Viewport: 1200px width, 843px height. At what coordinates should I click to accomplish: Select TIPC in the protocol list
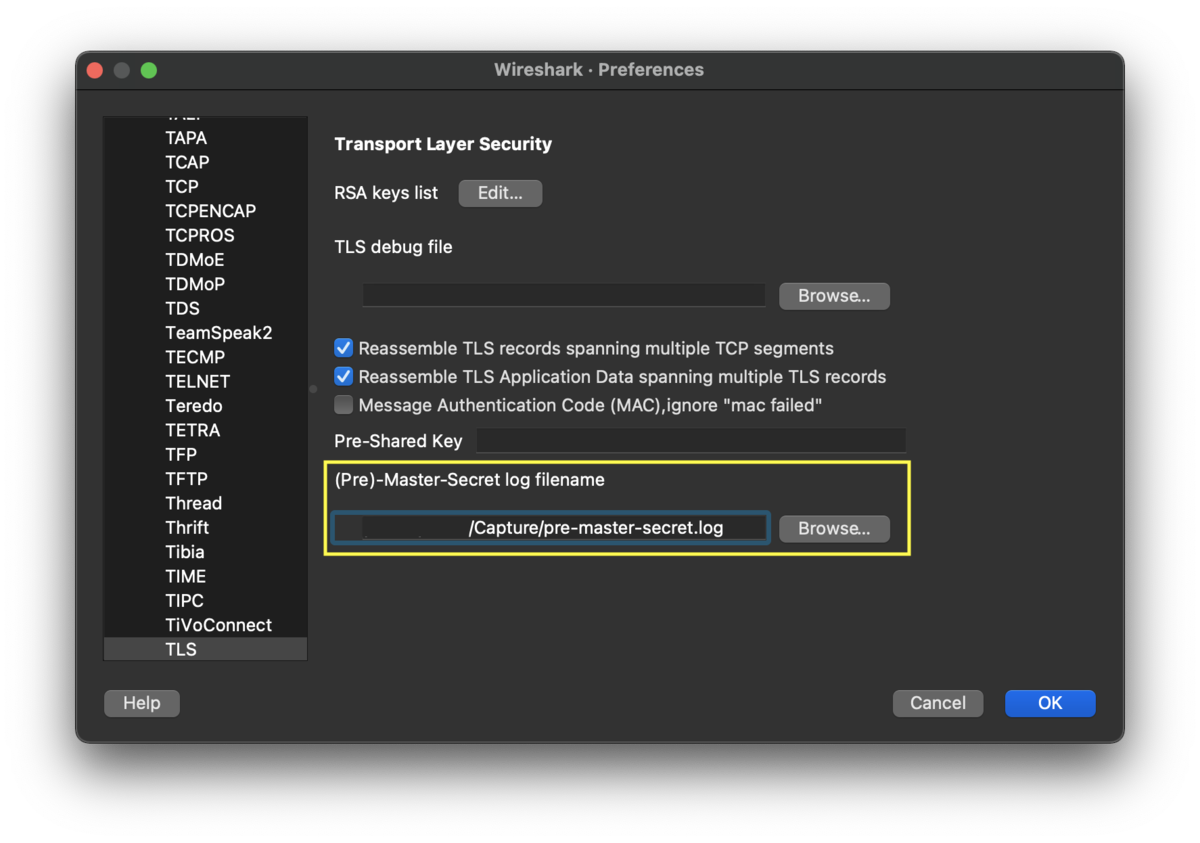205,600
